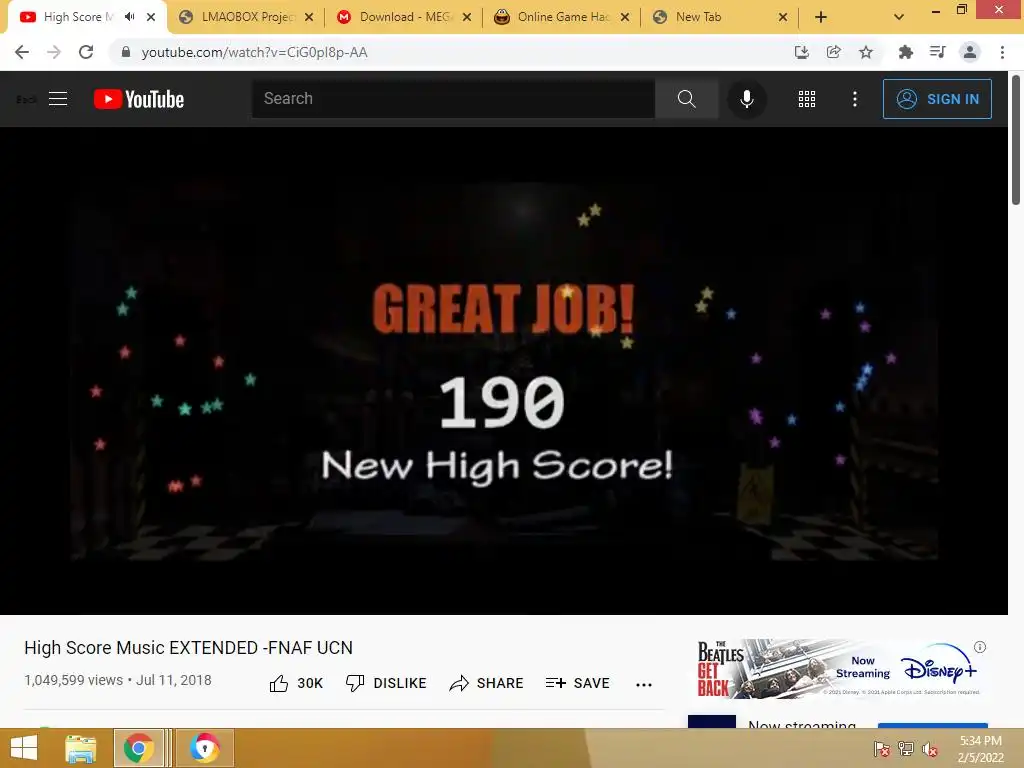Share this page icon in address bar
This screenshot has height=768, width=1024.
point(834,52)
